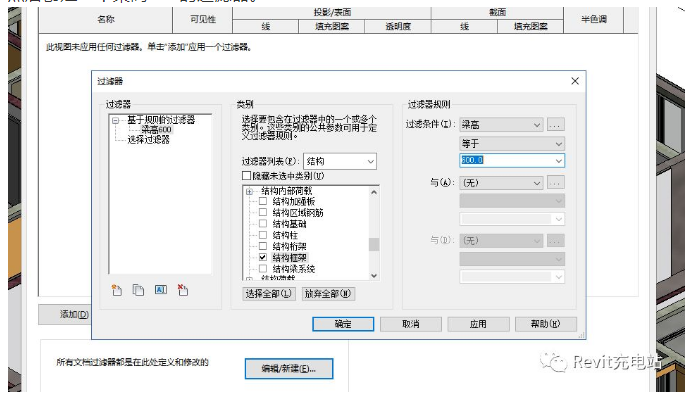Viewport: 692px width, 396px height.
Task: Click the ... button beside 与(A)
Action: pos(556,182)
